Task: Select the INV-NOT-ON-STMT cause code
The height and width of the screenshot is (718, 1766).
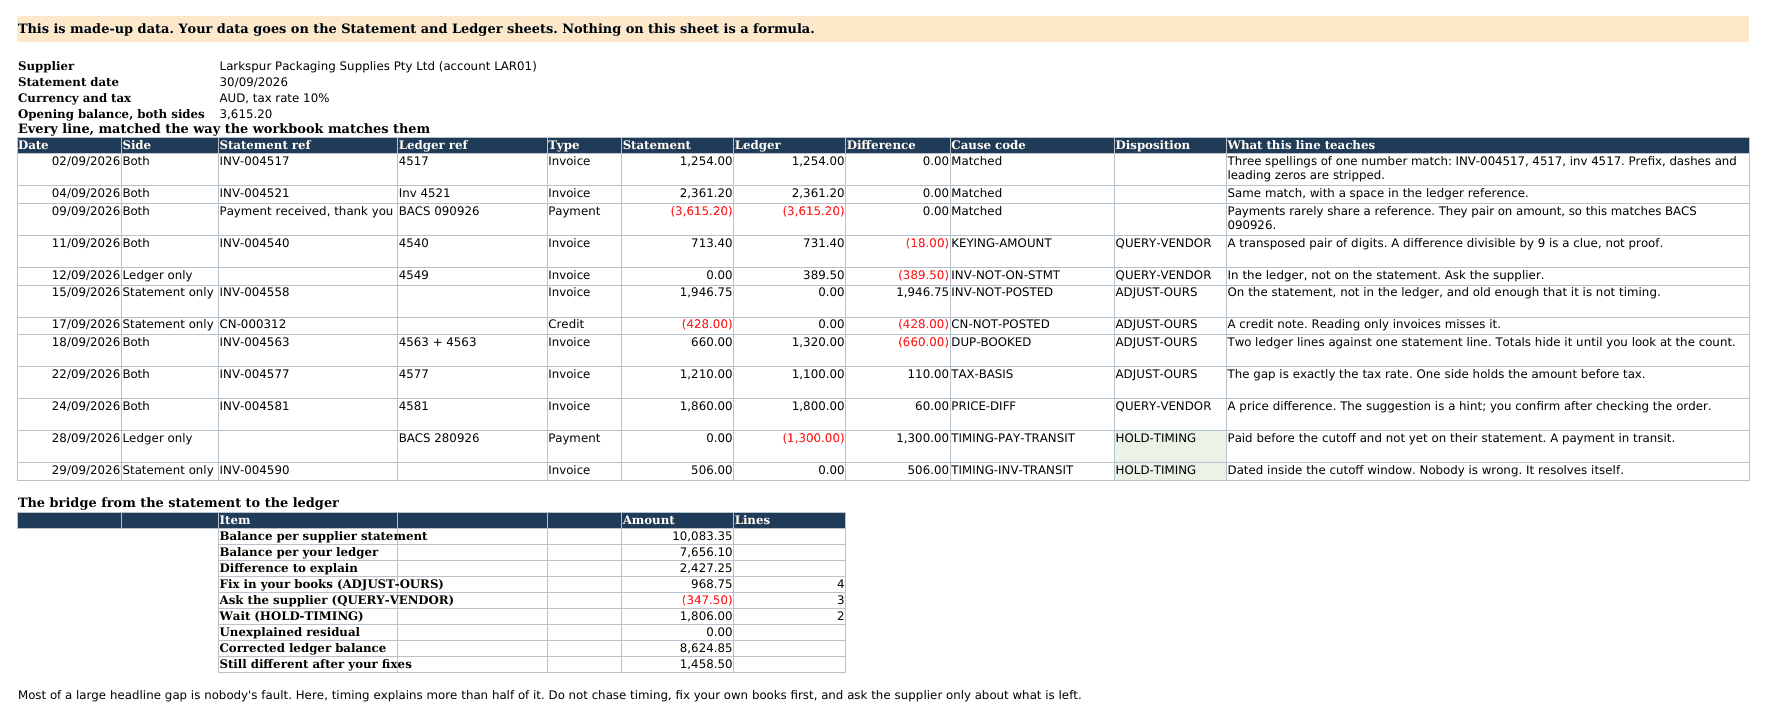Action: 1031,275
